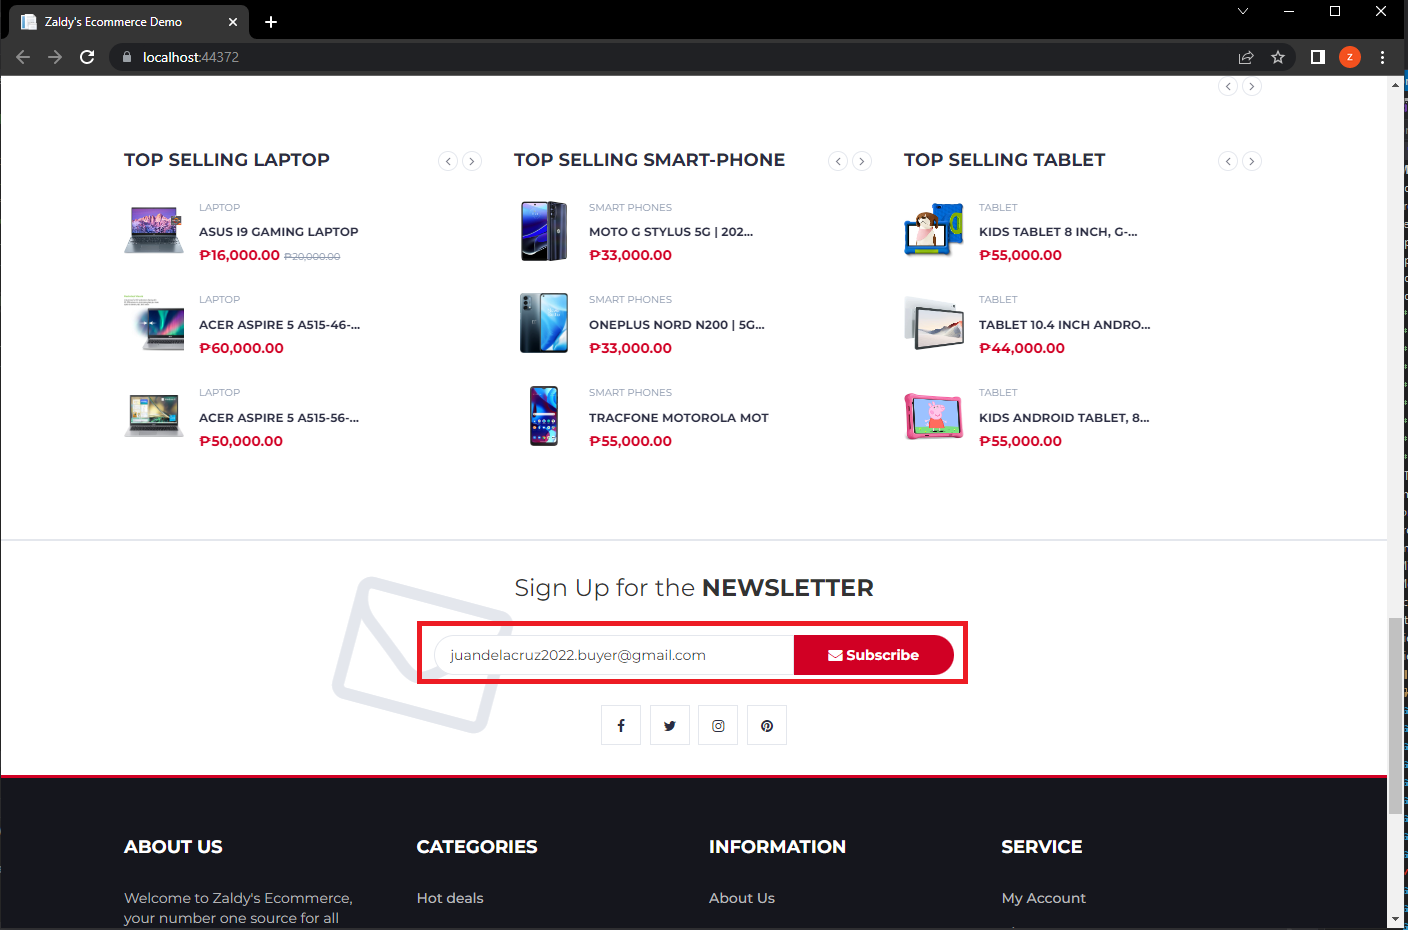The image size is (1408, 930).
Task: Click the envelope icon inside the Subscribe button
Action: 836,655
